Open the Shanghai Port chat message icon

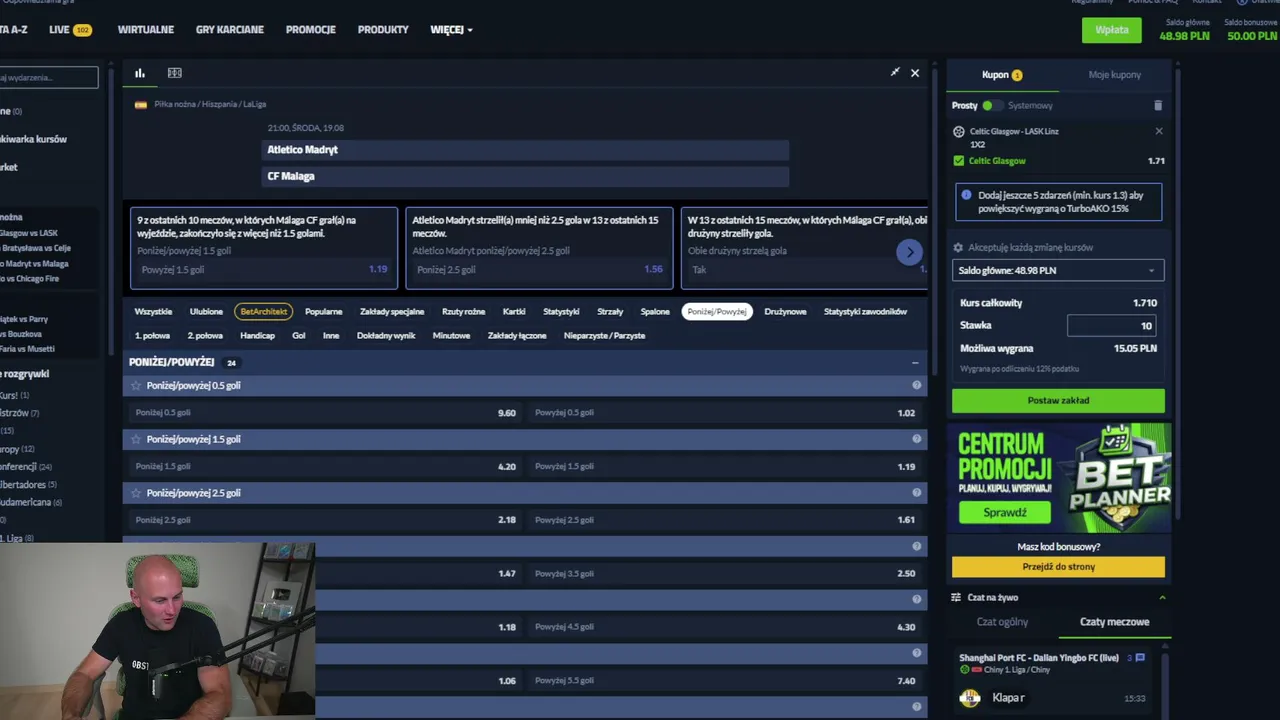[1140, 658]
